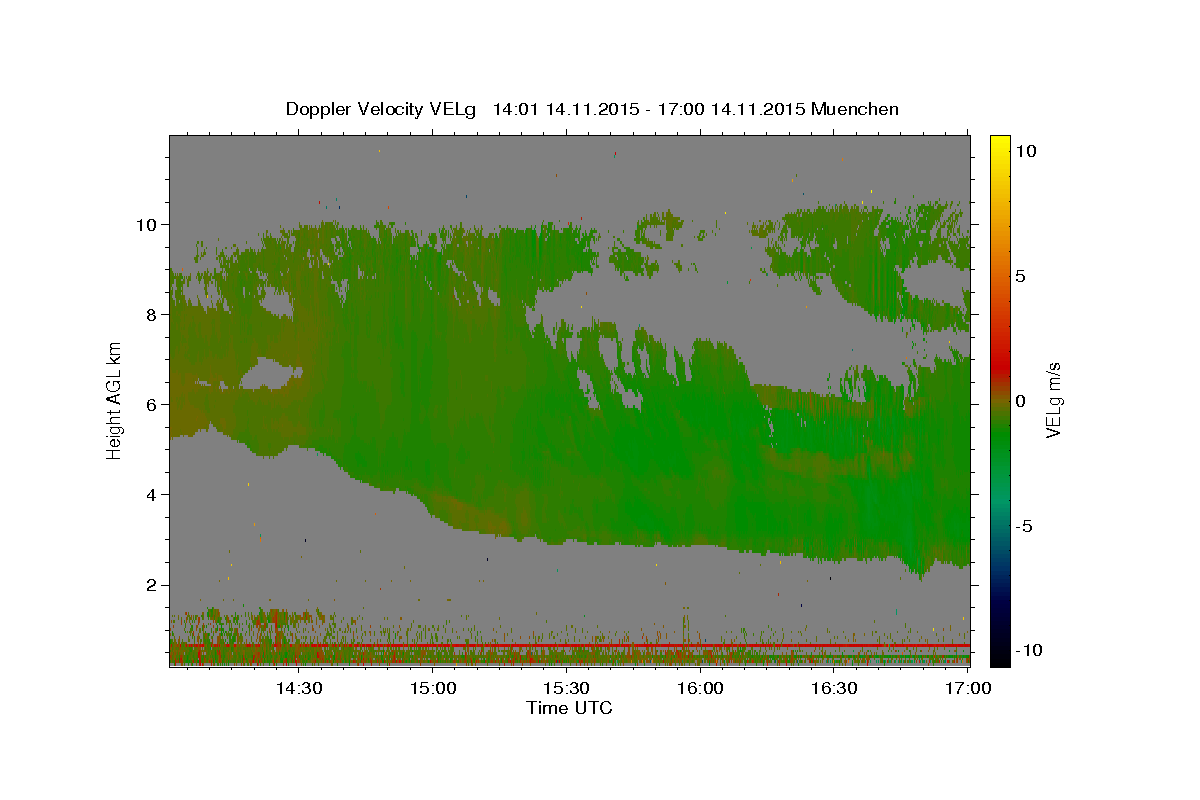Click the 'Time UTC' axis label
Image resolution: width=1200 pixels, height=800 pixels.
coord(569,708)
